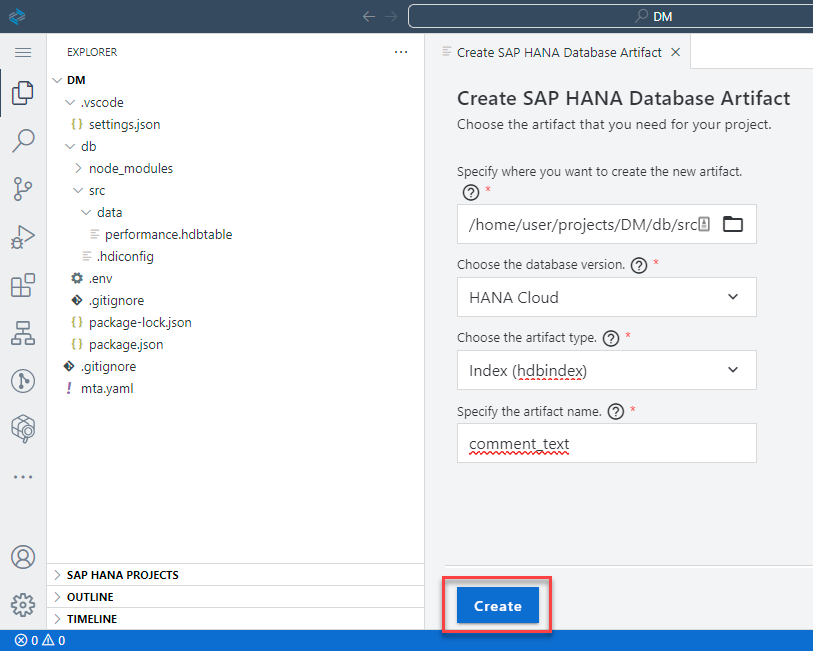Open Explorer more actions ellipsis

pos(401,52)
